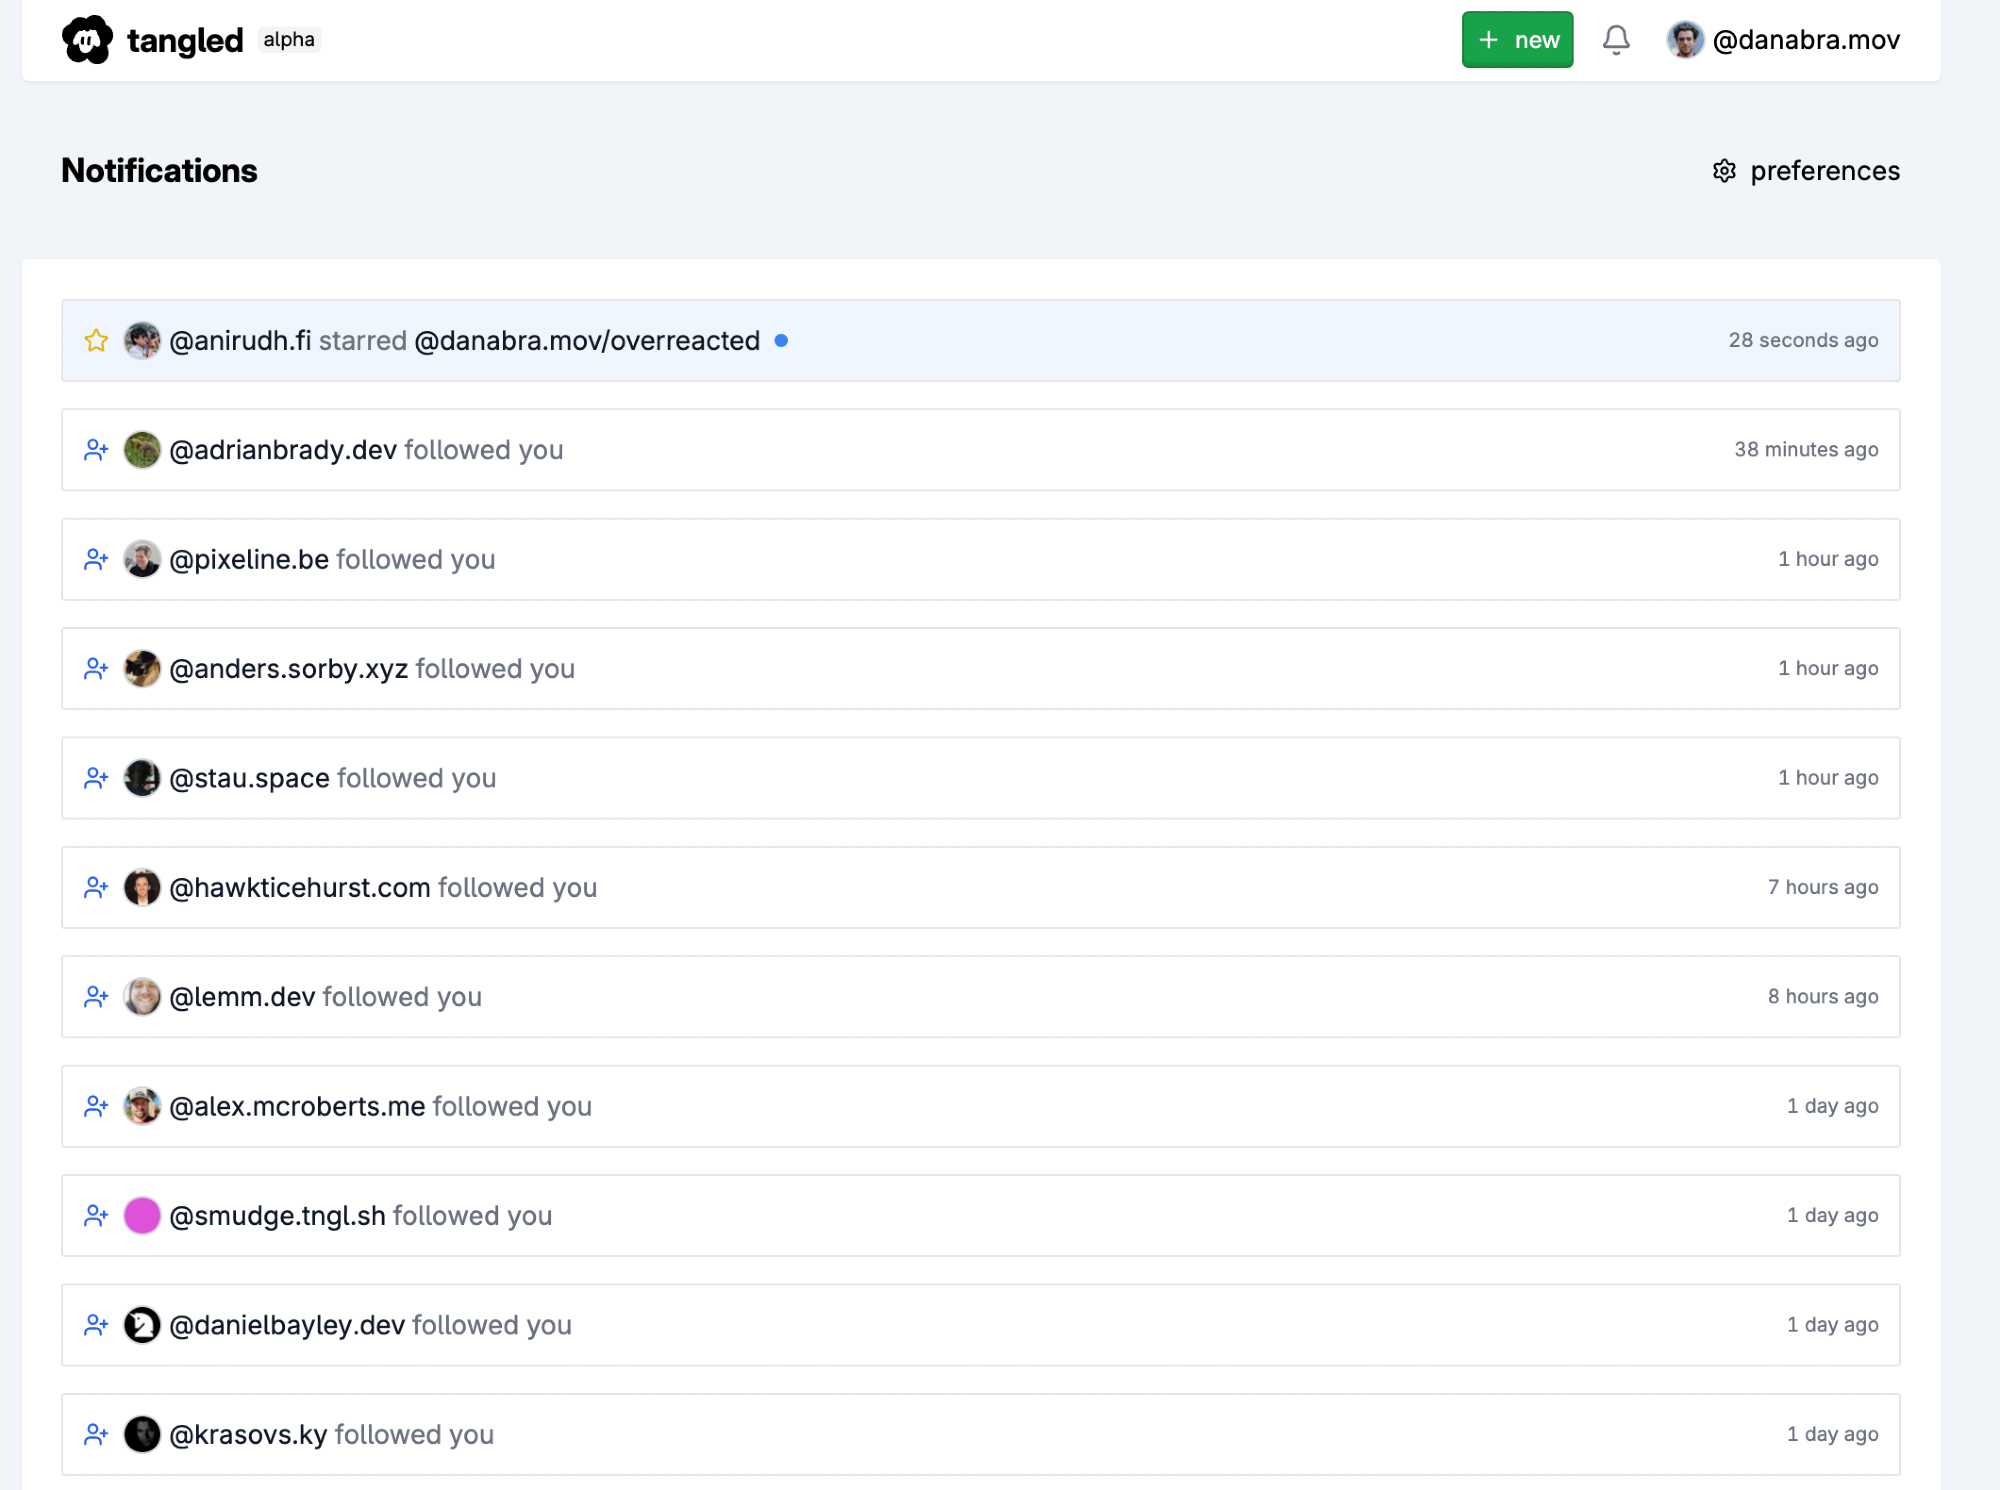
Task: Open @hawkticehurst.com followed you notification
Action: (x=980, y=888)
